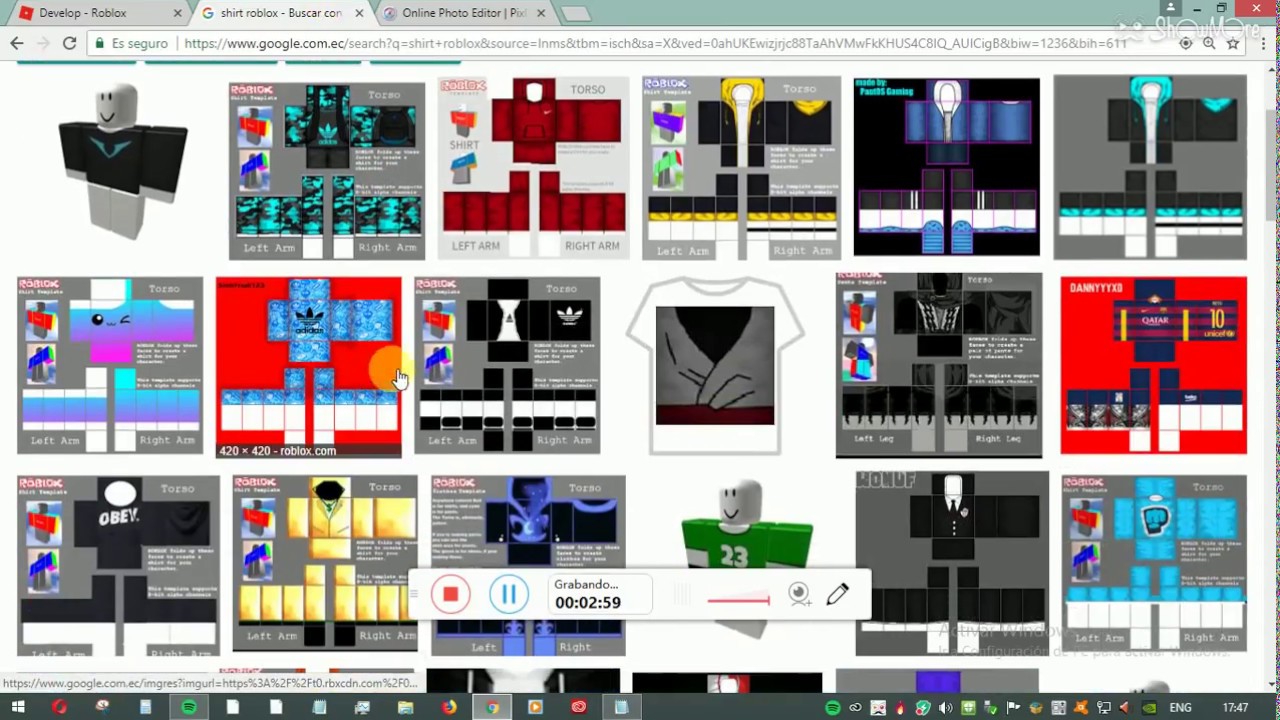Open a new browser tab
The image size is (1280, 720).
pyautogui.click(x=575, y=14)
